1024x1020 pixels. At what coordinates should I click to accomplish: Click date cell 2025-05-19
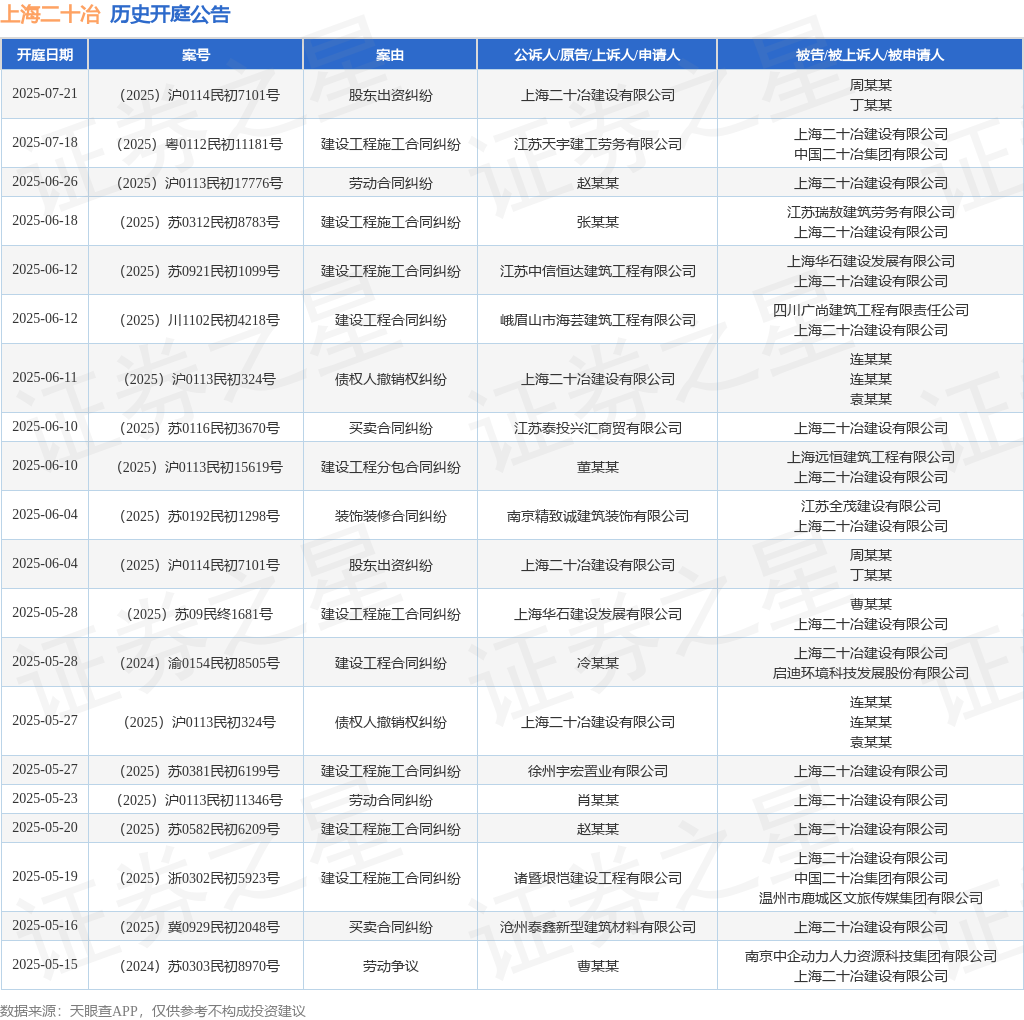coord(44,876)
